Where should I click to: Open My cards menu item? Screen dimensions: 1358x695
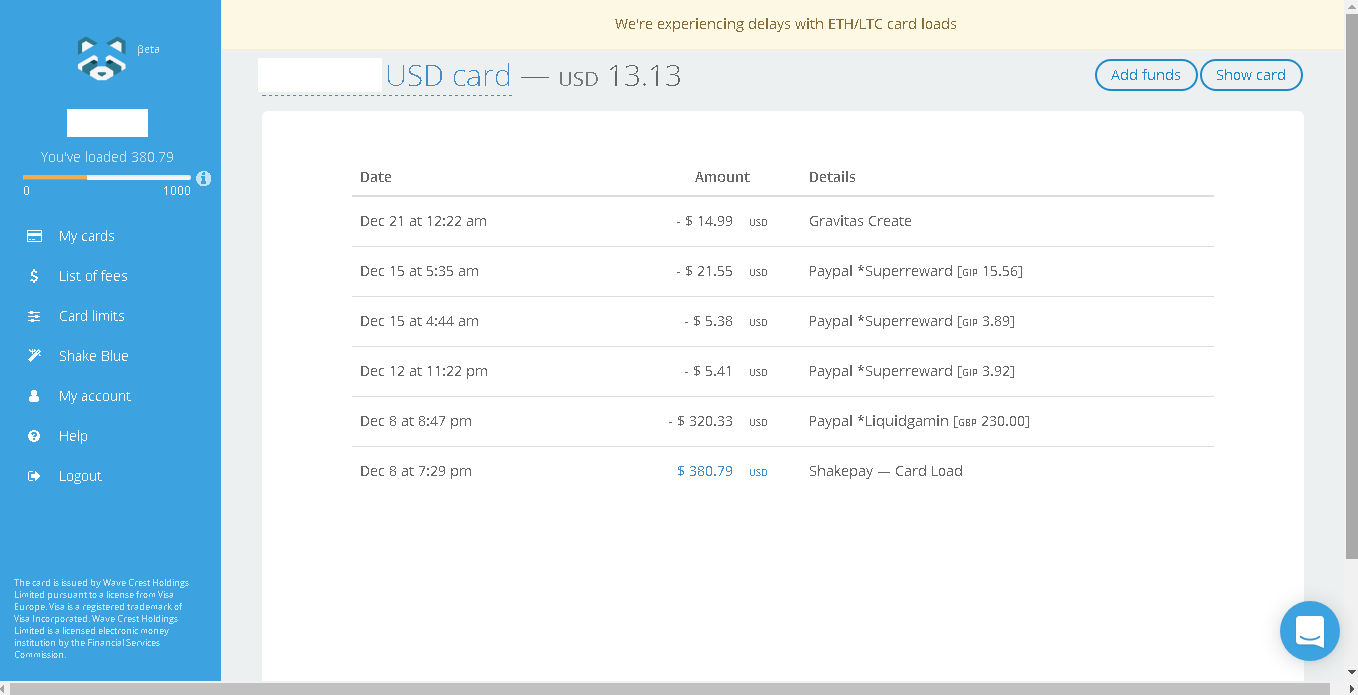click(86, 236)
